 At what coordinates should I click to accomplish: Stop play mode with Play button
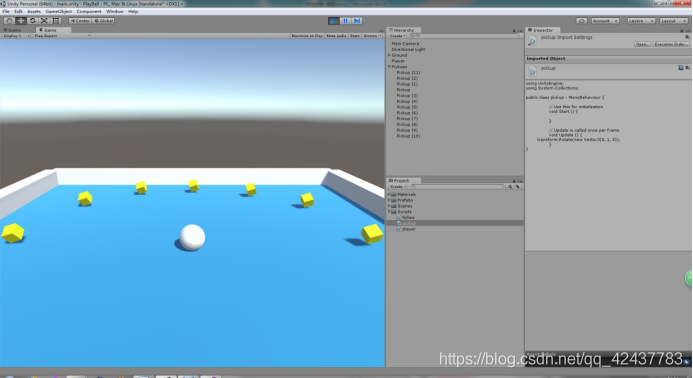(334, 21)
